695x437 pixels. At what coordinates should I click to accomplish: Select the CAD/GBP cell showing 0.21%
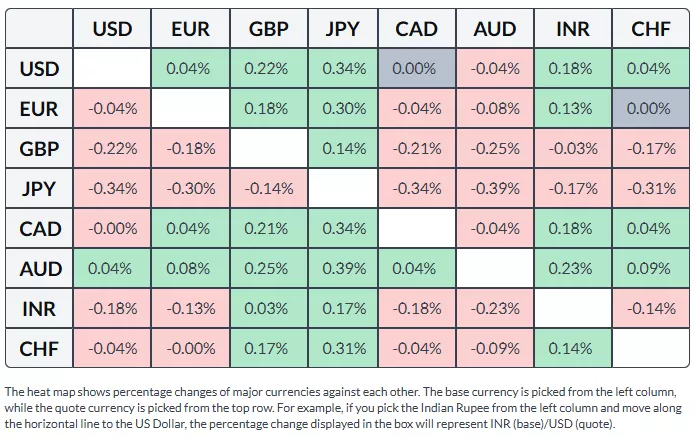(267, 229)
